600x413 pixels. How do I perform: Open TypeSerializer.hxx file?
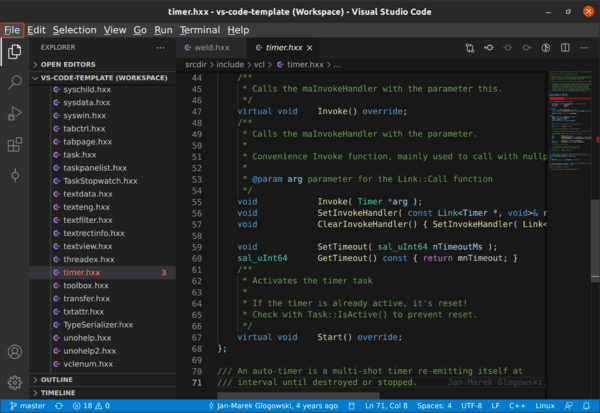pyautogui.click(x=103, y=325)
